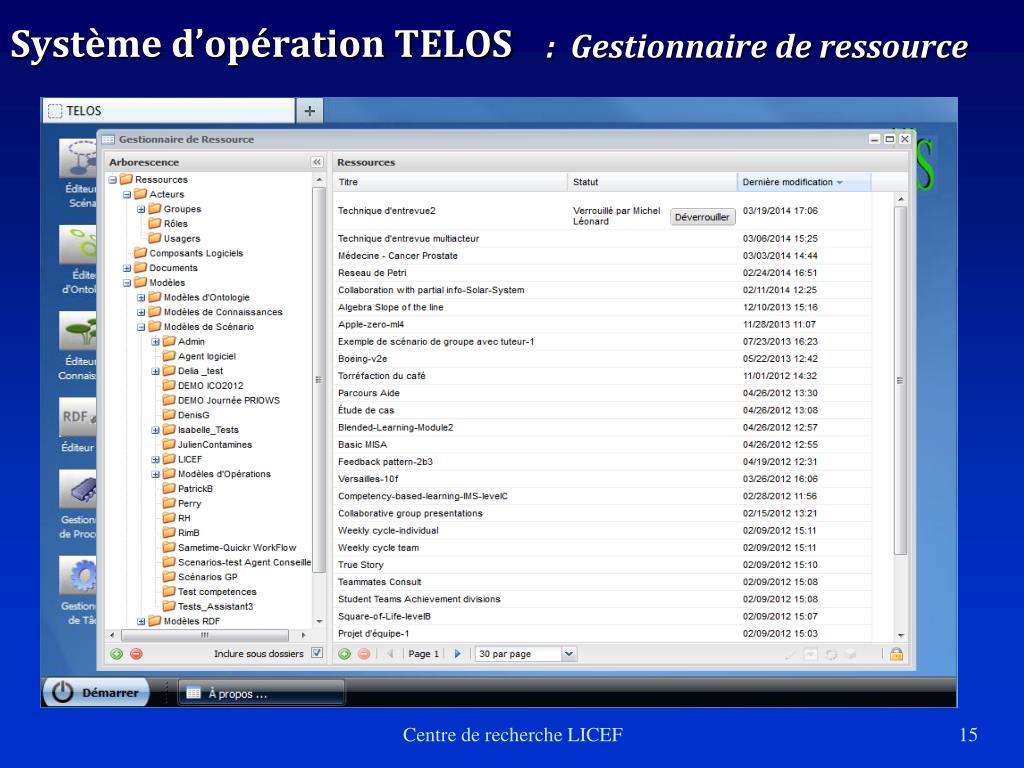Expand the Documents tree node

pyautogui.click(x=127, y=268)
